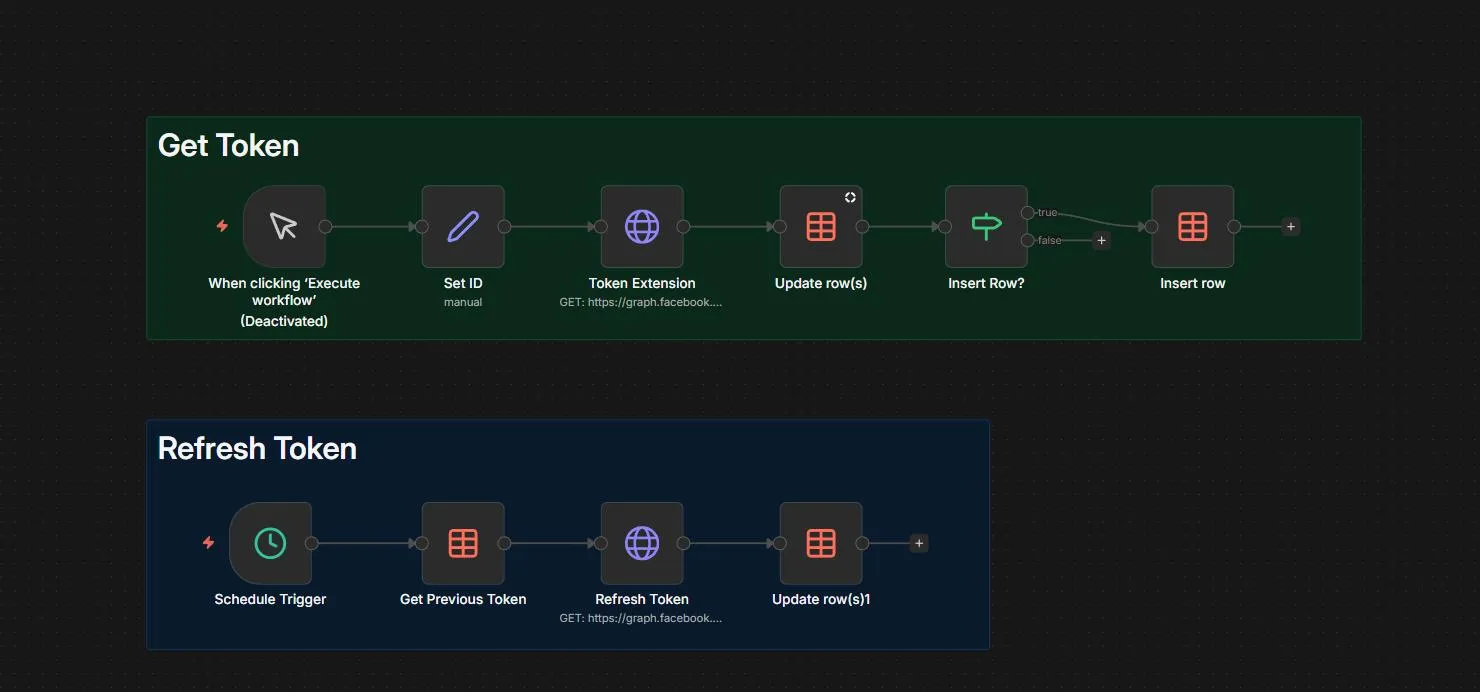This screenshot has width=1480, height=692.
Task: Select the Get Previous Token node
Action: click(463, 544)
